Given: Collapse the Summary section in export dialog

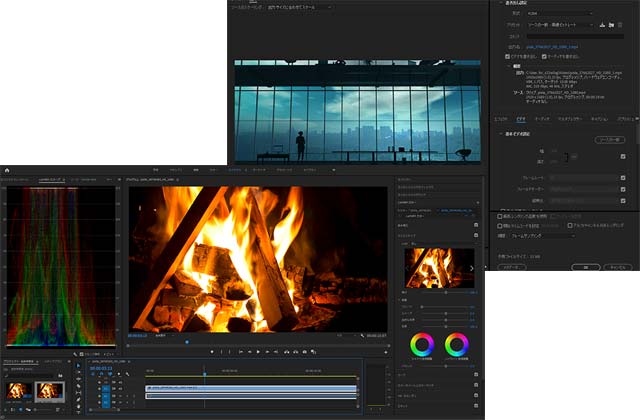Looking at the screenshot, I should coord(509,66).
